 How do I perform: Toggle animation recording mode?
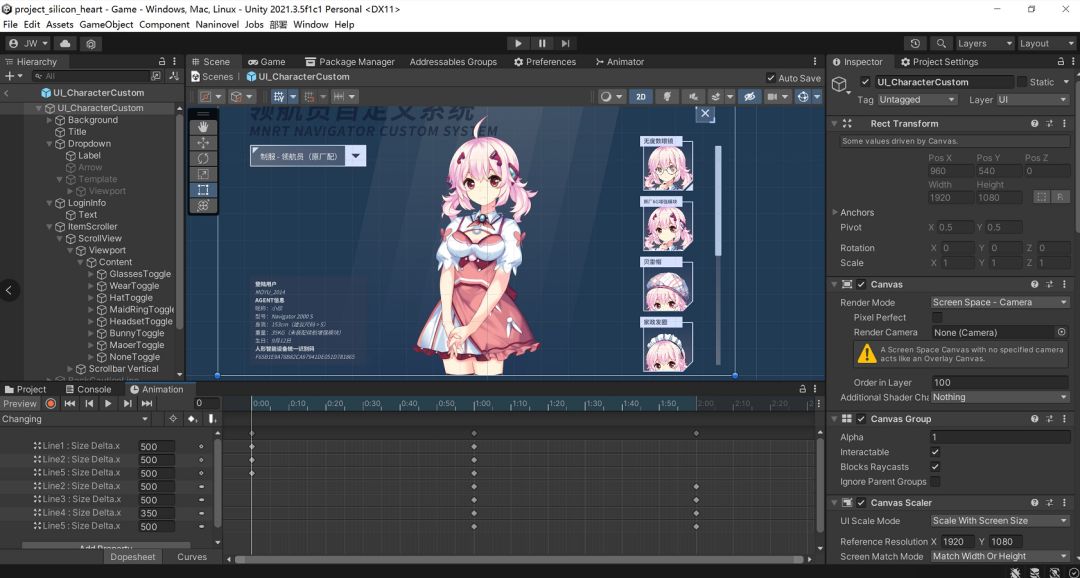point(51,404)
